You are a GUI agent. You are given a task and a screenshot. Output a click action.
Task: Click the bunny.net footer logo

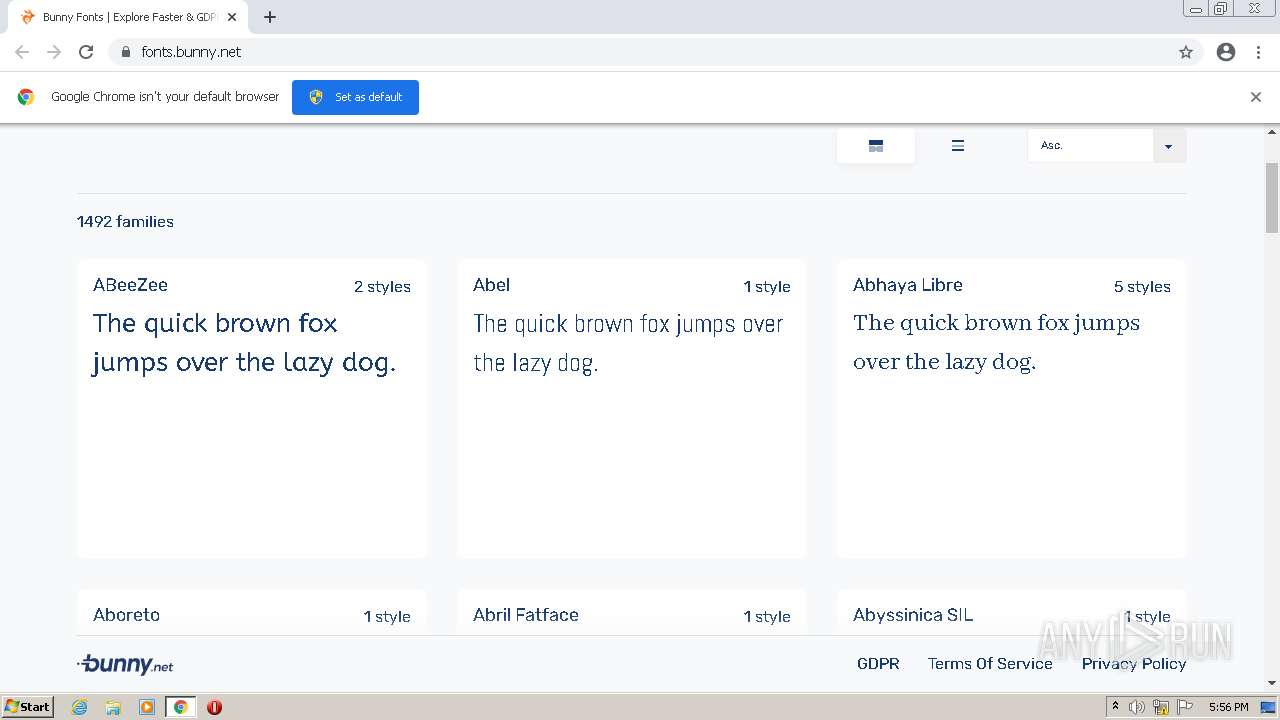(x=125, y=664)
